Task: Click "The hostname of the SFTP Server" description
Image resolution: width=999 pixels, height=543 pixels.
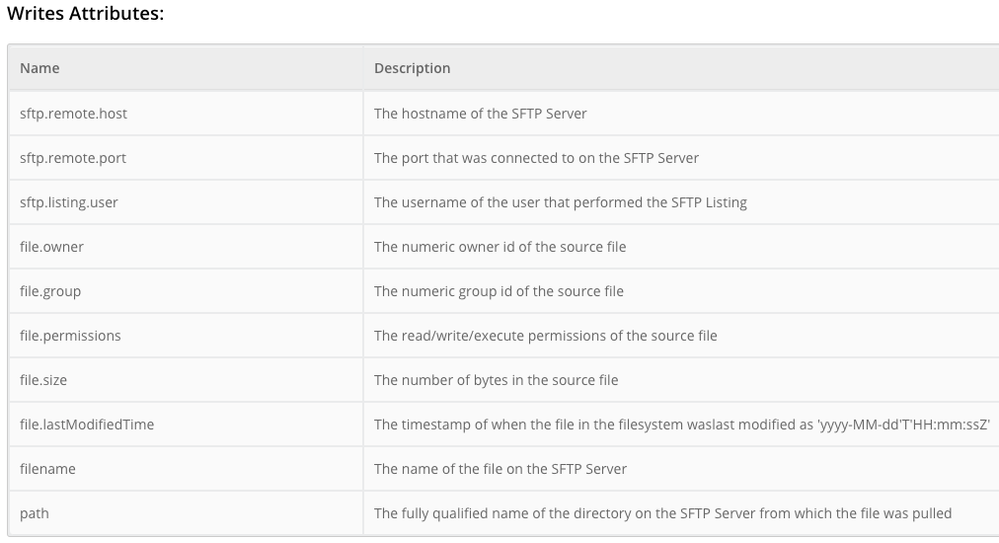Action: (x=480, y=113)
